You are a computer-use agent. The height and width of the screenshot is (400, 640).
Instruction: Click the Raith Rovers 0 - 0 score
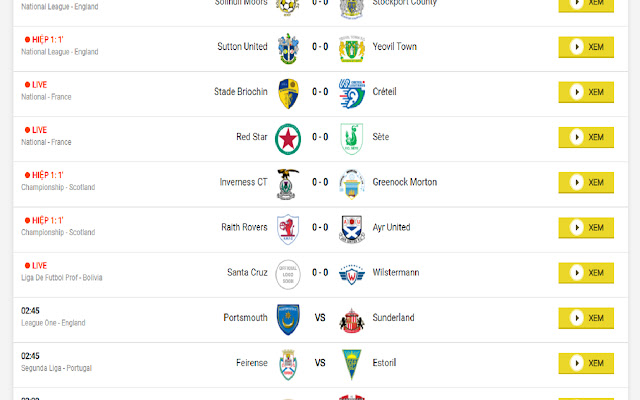pos(320,227)
